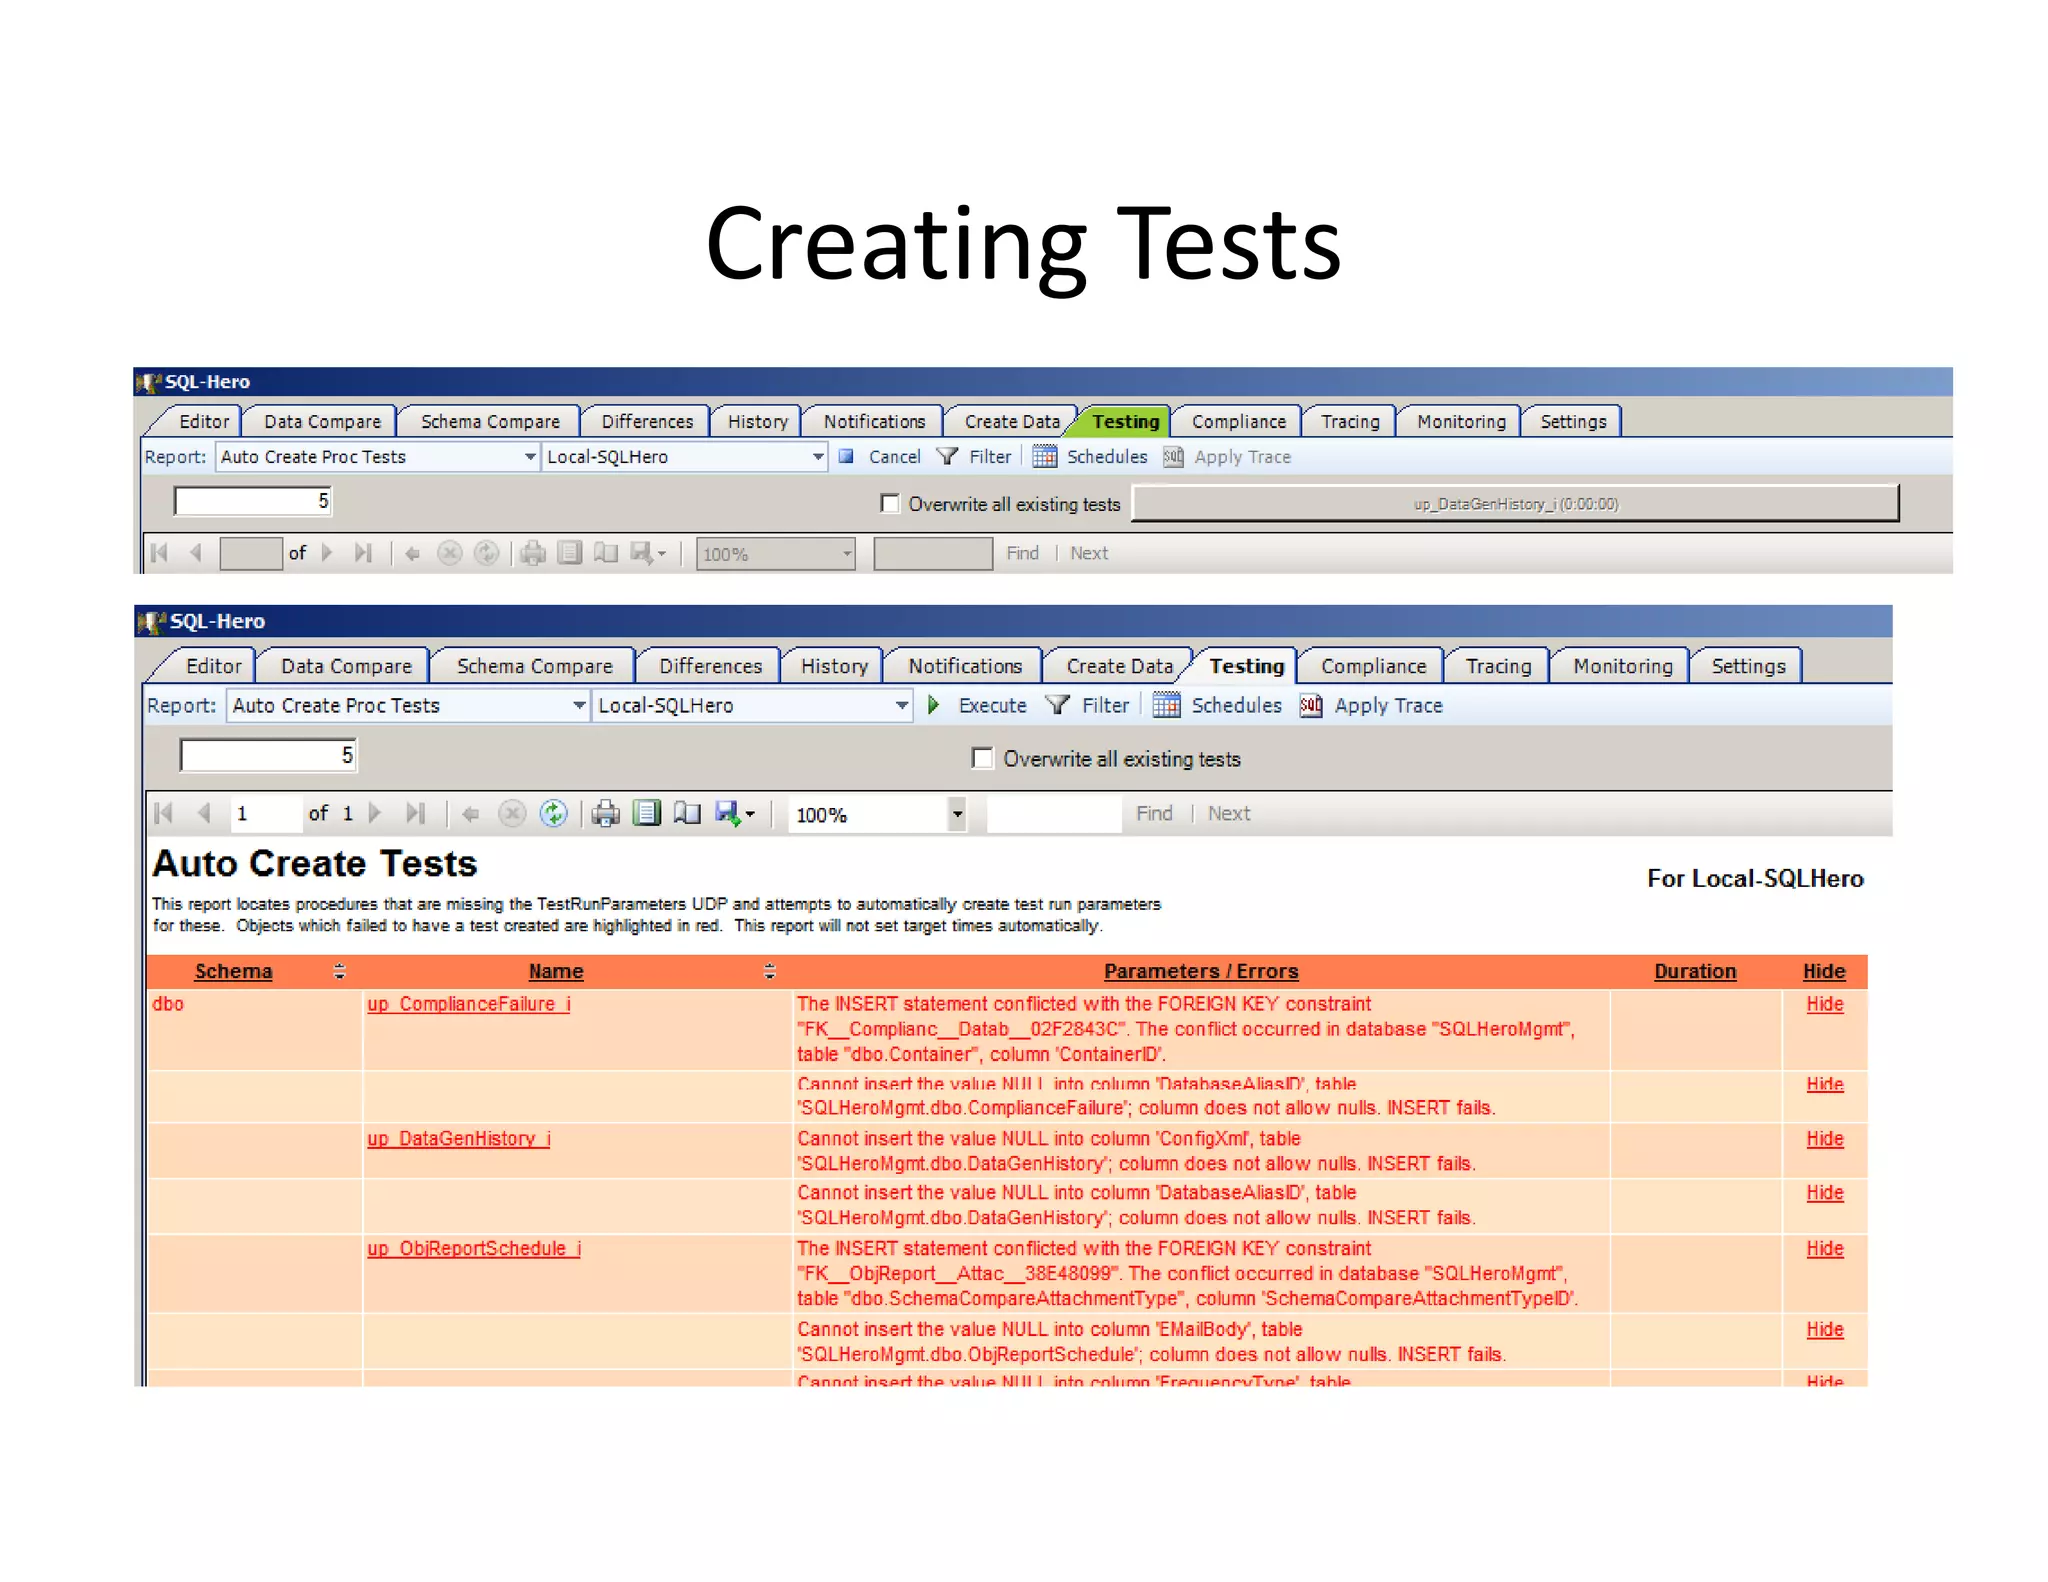Click the page setup icon in lower toolbar

click(x=686, y=814)
